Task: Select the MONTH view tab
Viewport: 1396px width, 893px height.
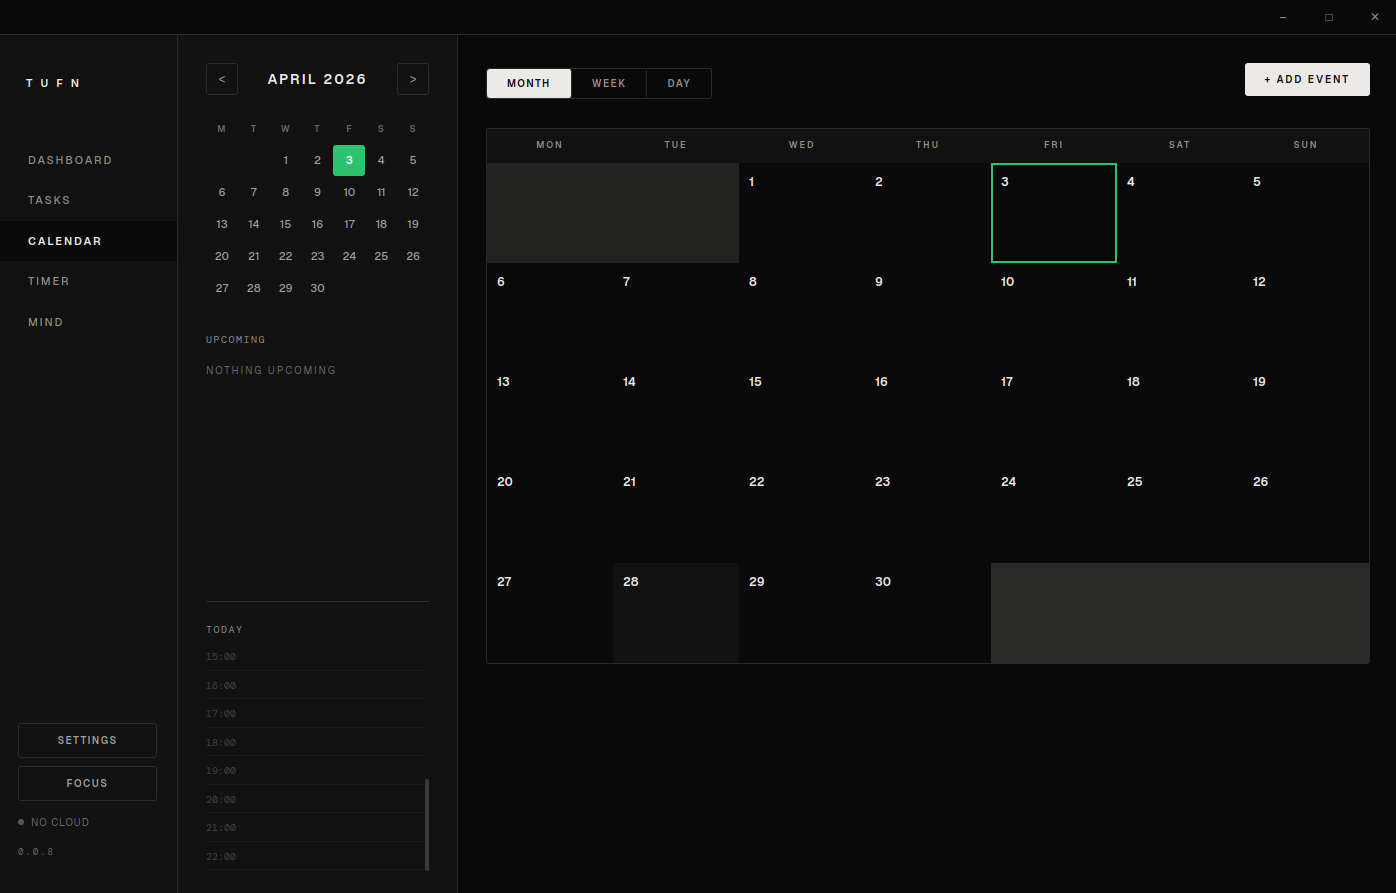Action: [528, 83]
